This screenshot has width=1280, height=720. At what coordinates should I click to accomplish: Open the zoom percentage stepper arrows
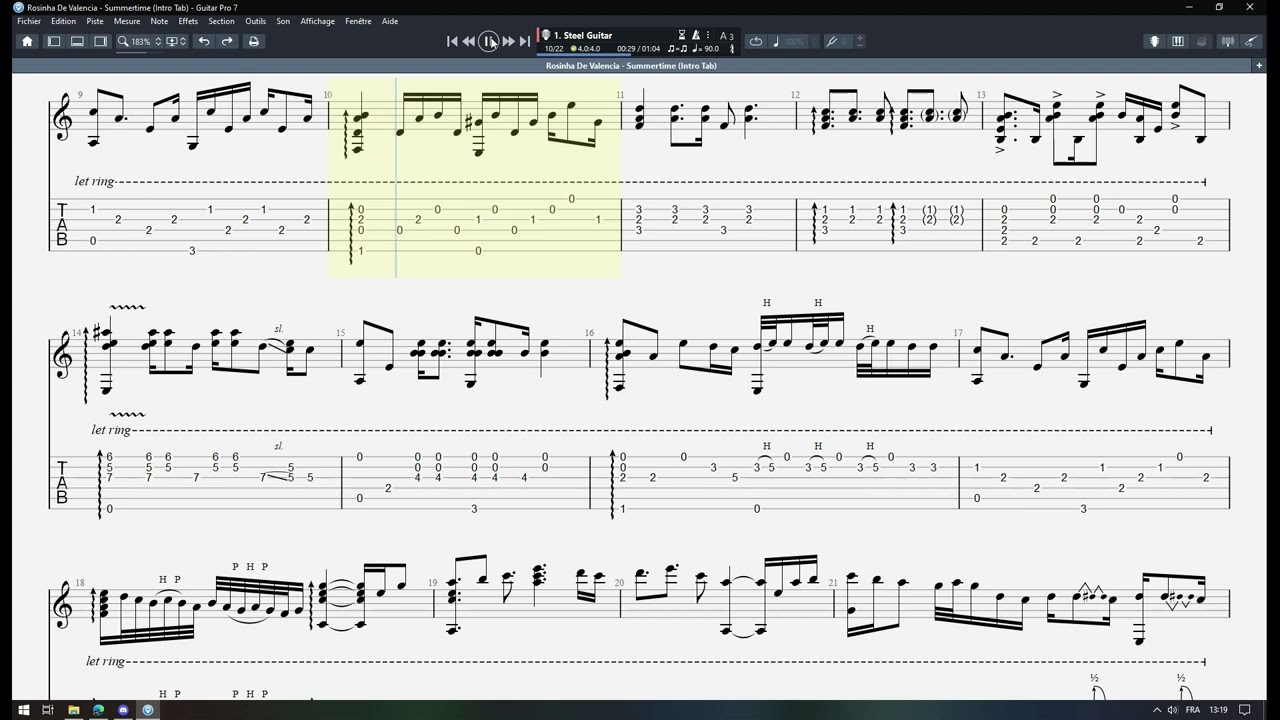157,41
